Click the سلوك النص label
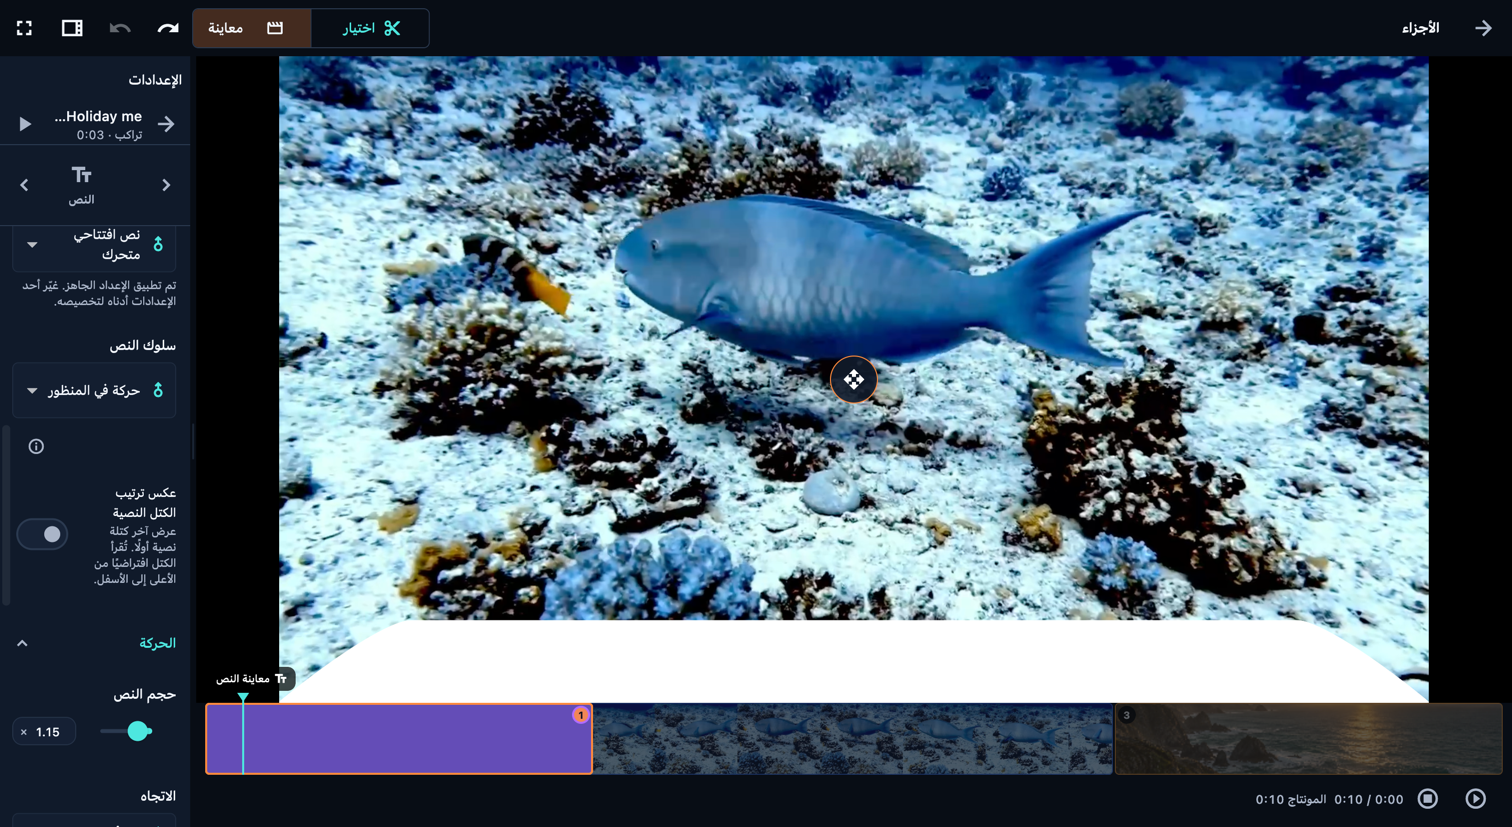Screen dimensions: 1512x827 point(142,346)
